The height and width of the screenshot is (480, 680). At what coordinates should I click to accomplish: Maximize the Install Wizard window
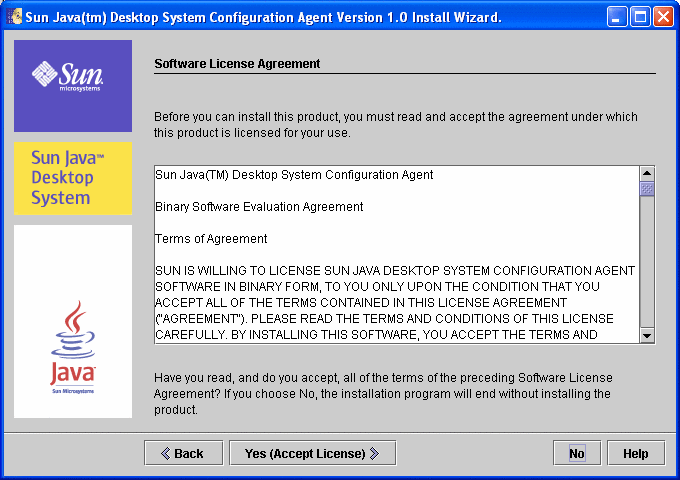tap(640, 17)
